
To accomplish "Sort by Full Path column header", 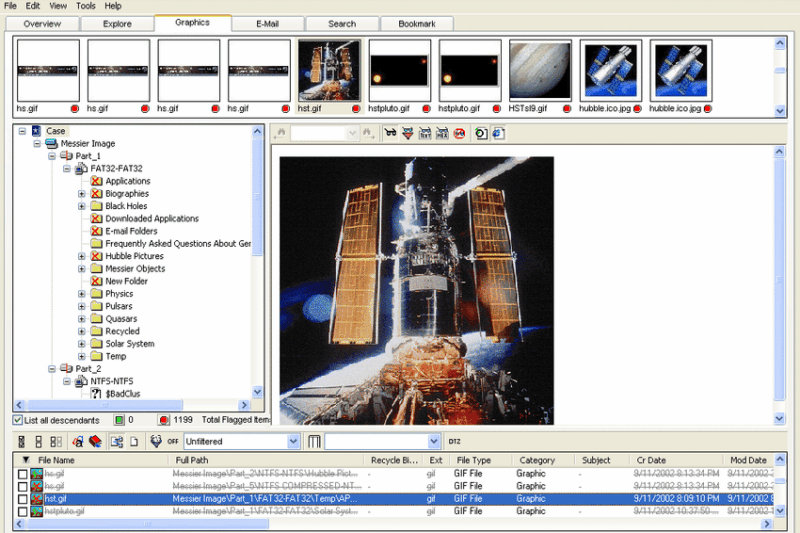I will 266,460.
